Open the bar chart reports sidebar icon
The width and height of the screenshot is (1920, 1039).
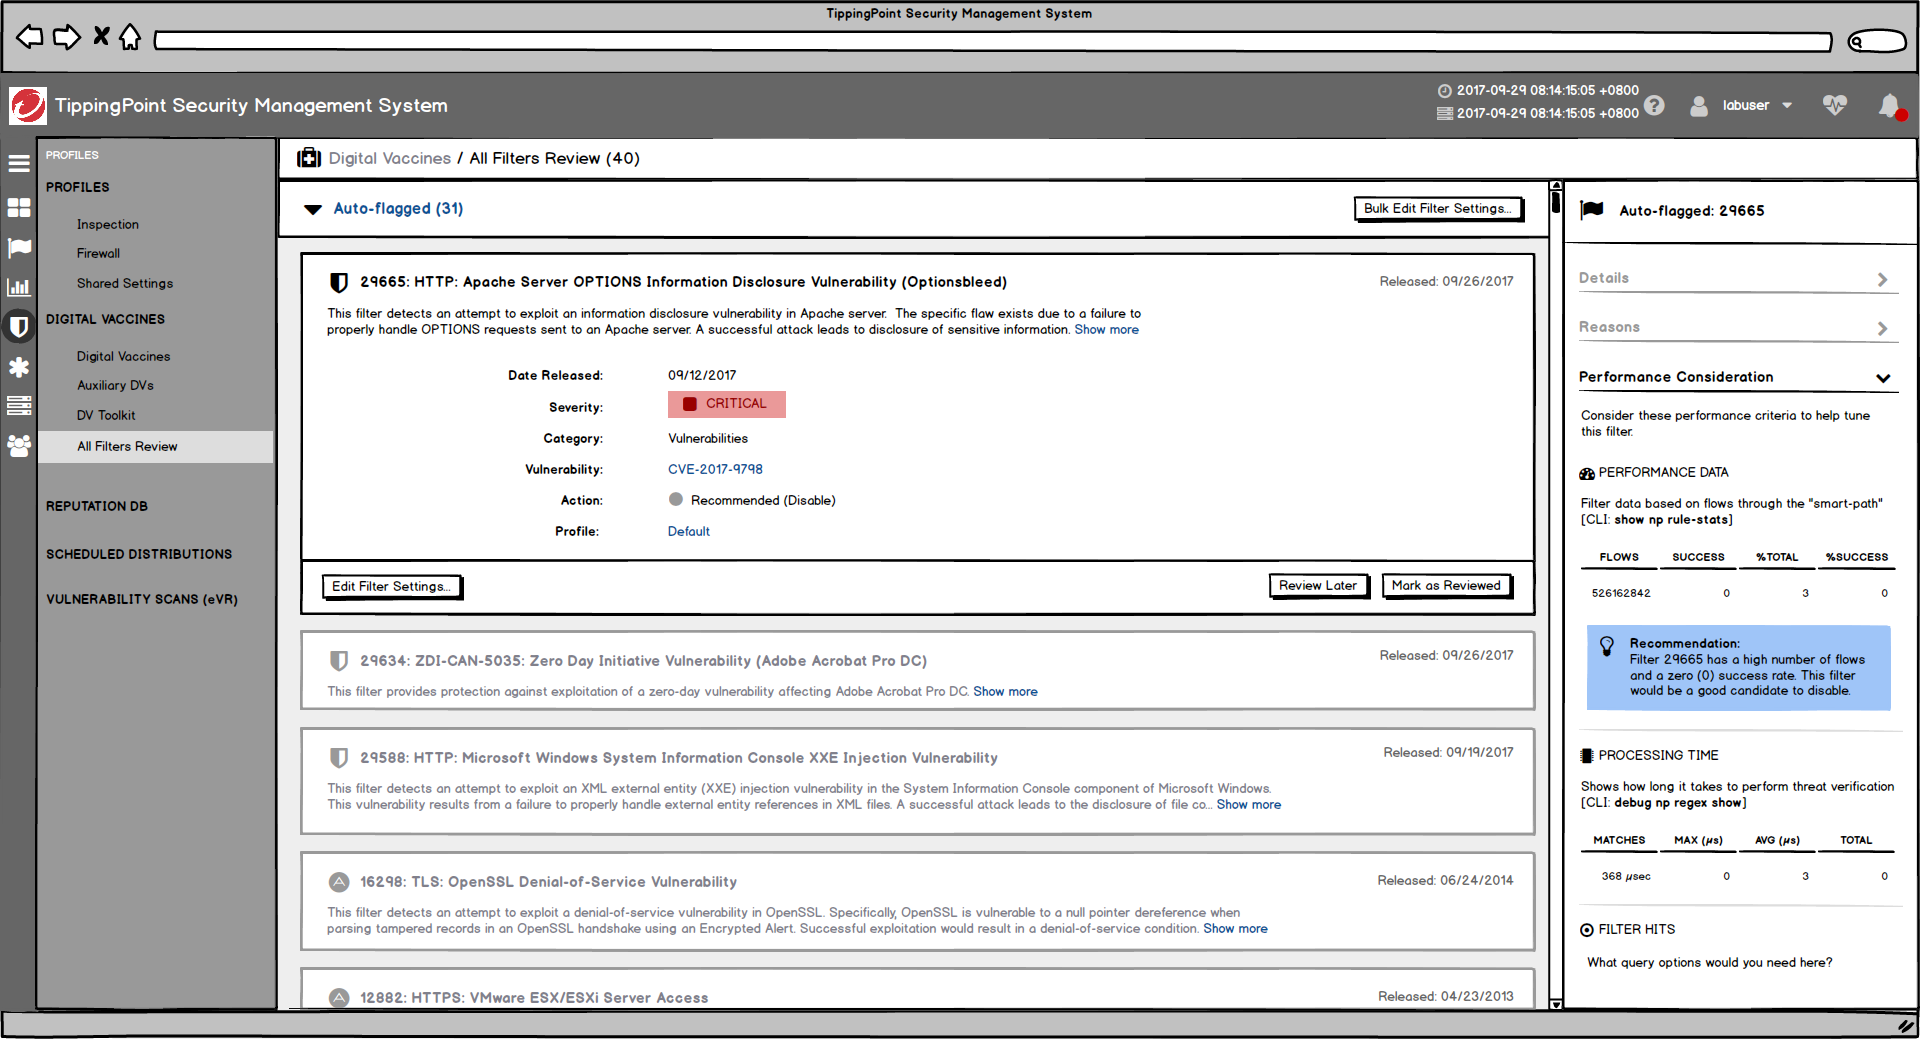19,287
